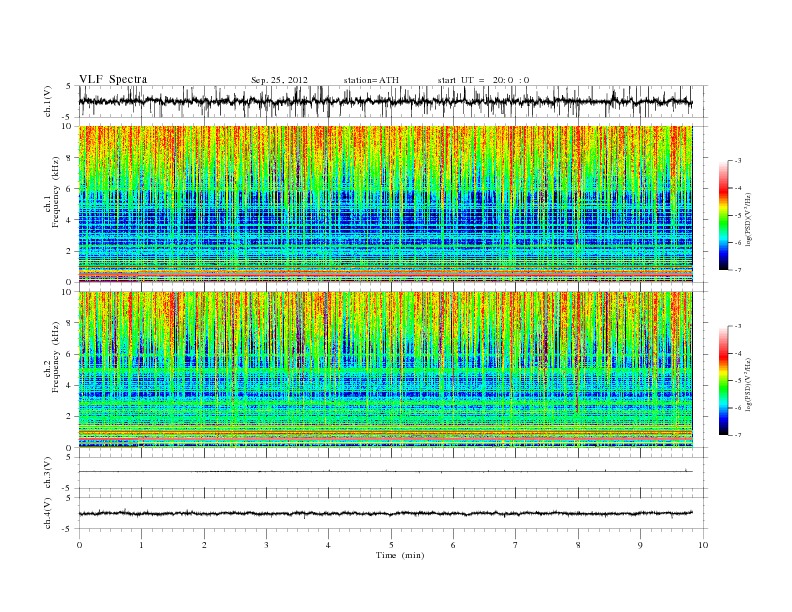This screenshot has height=612, width=792.
Task: Click time axis tick label "3"
Action: point(266,545)
